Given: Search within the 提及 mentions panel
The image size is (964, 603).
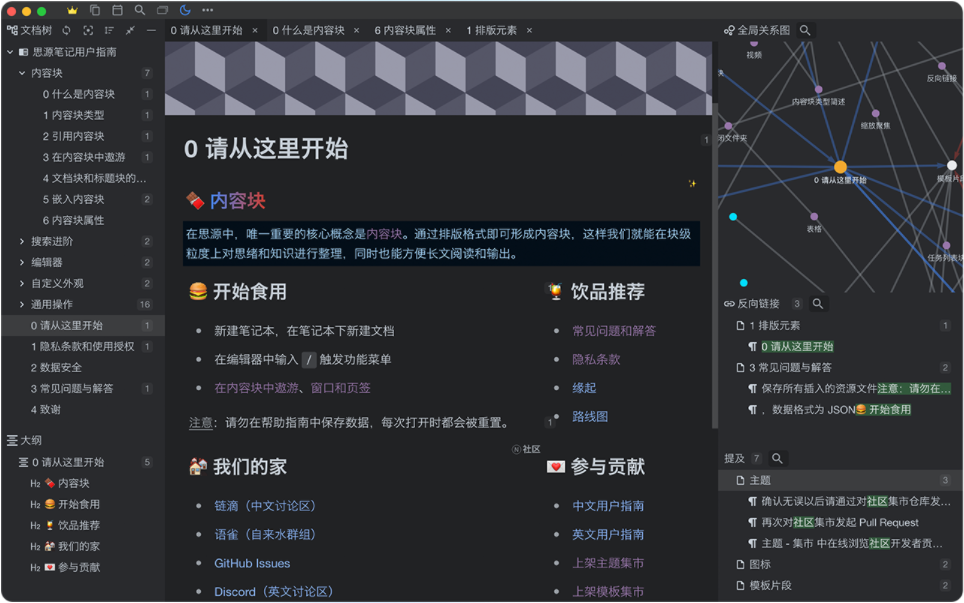Looking at the screenshot, I should (778, 458).
